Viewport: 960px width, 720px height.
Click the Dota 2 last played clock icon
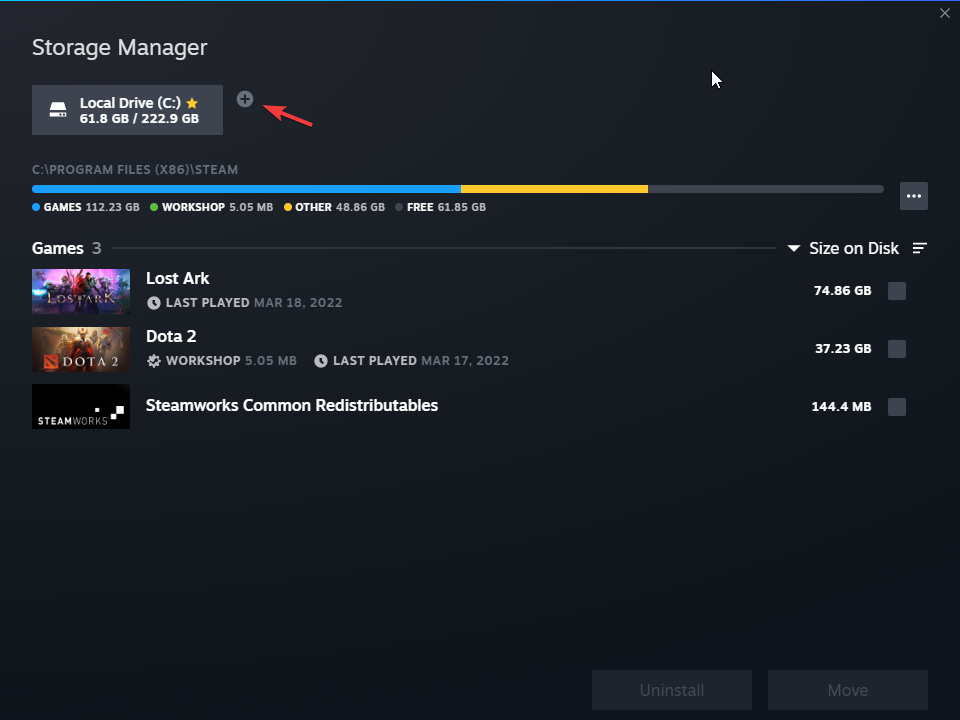[321, 361]
